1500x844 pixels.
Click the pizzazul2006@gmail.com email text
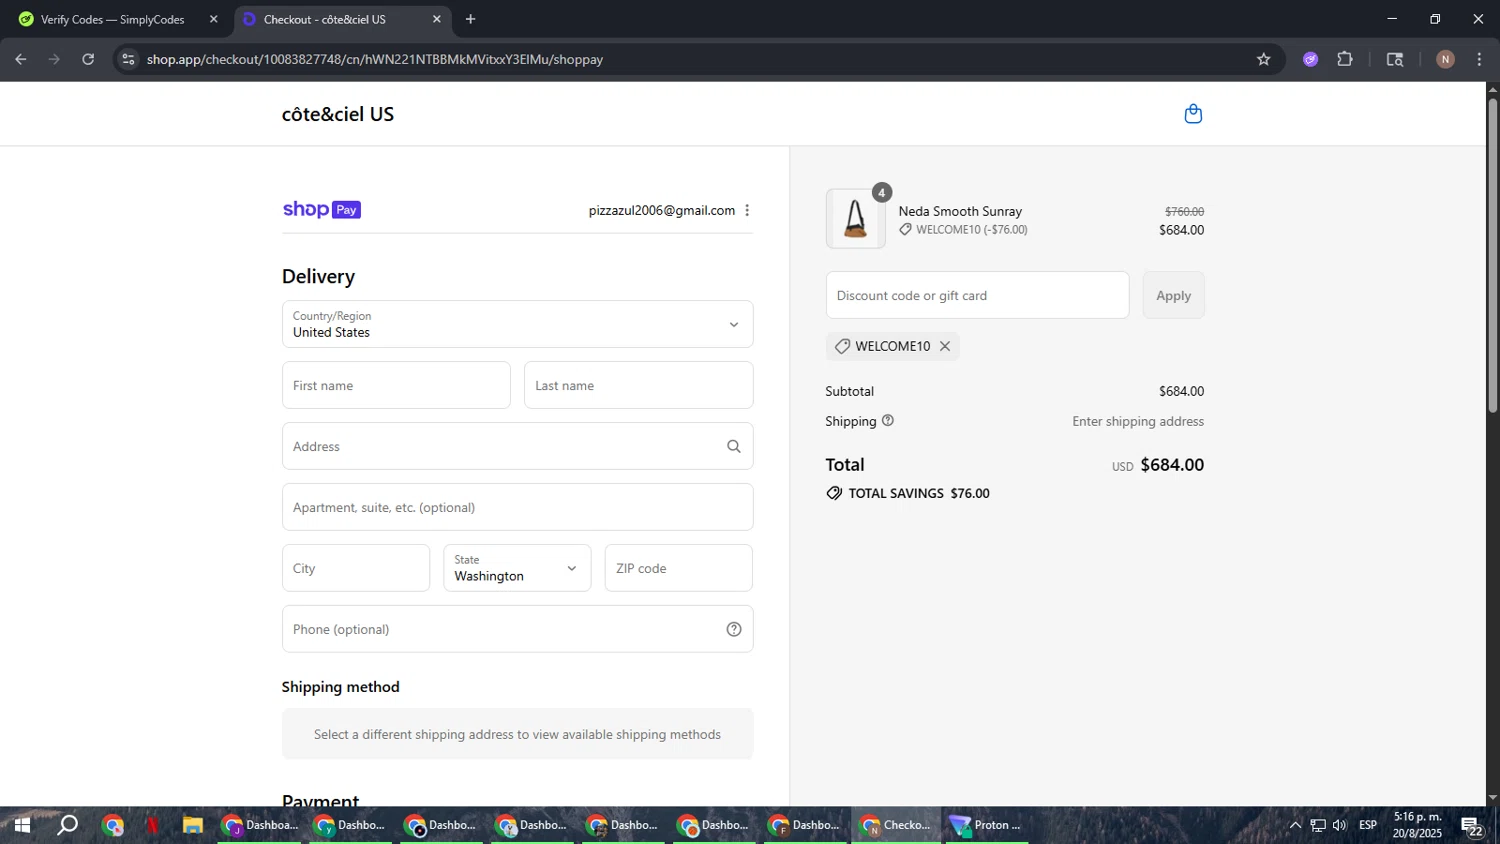[662, 210]
